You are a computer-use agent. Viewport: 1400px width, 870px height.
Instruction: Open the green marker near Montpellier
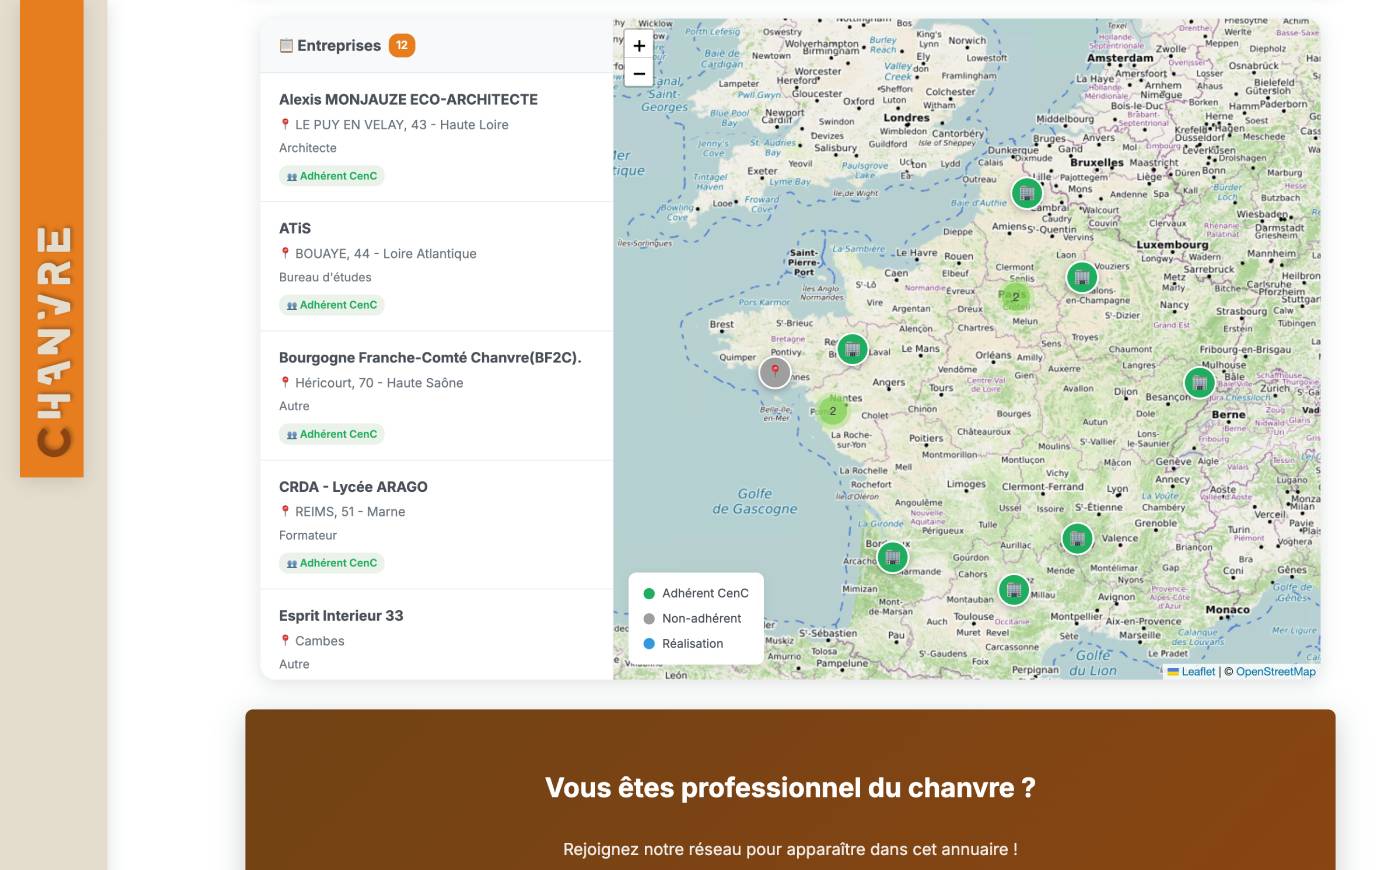(x=1013, y=590)
